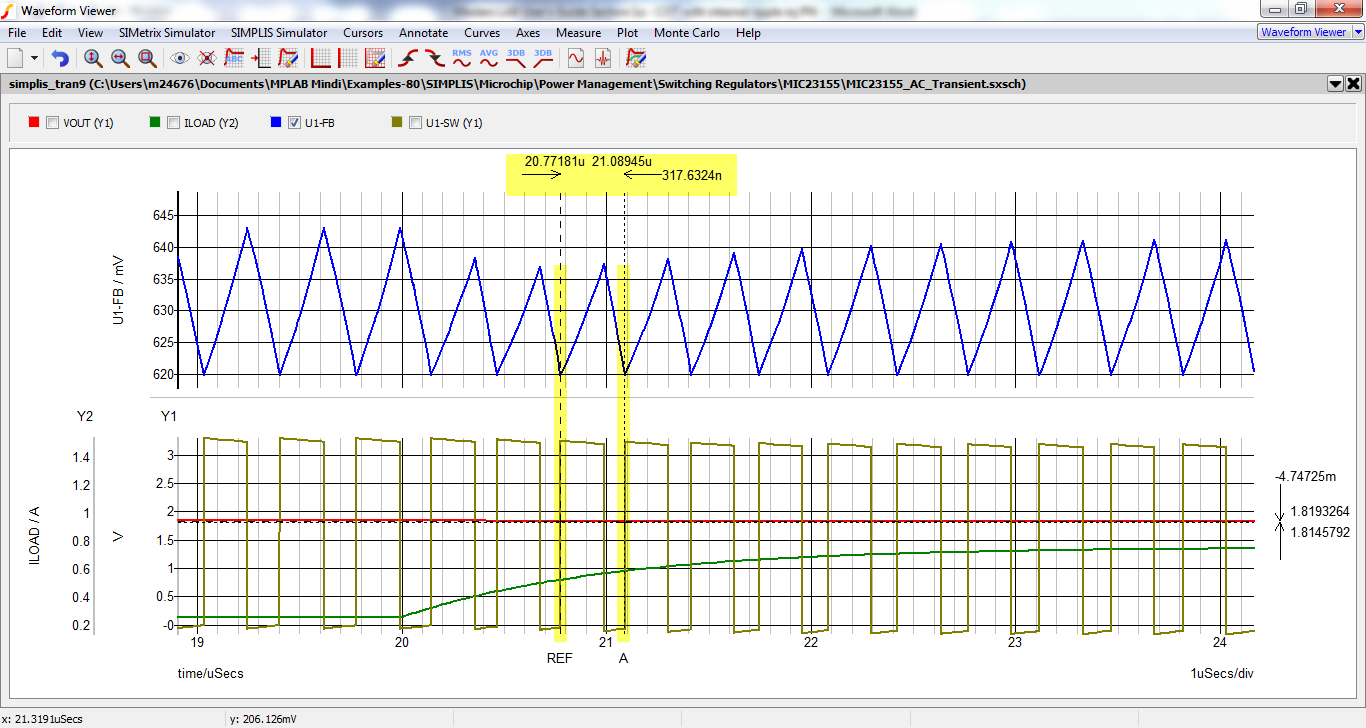This screenshot has width=1366, height=728.
Task: Click the new graph sheet icon
Action: (15, 59)
